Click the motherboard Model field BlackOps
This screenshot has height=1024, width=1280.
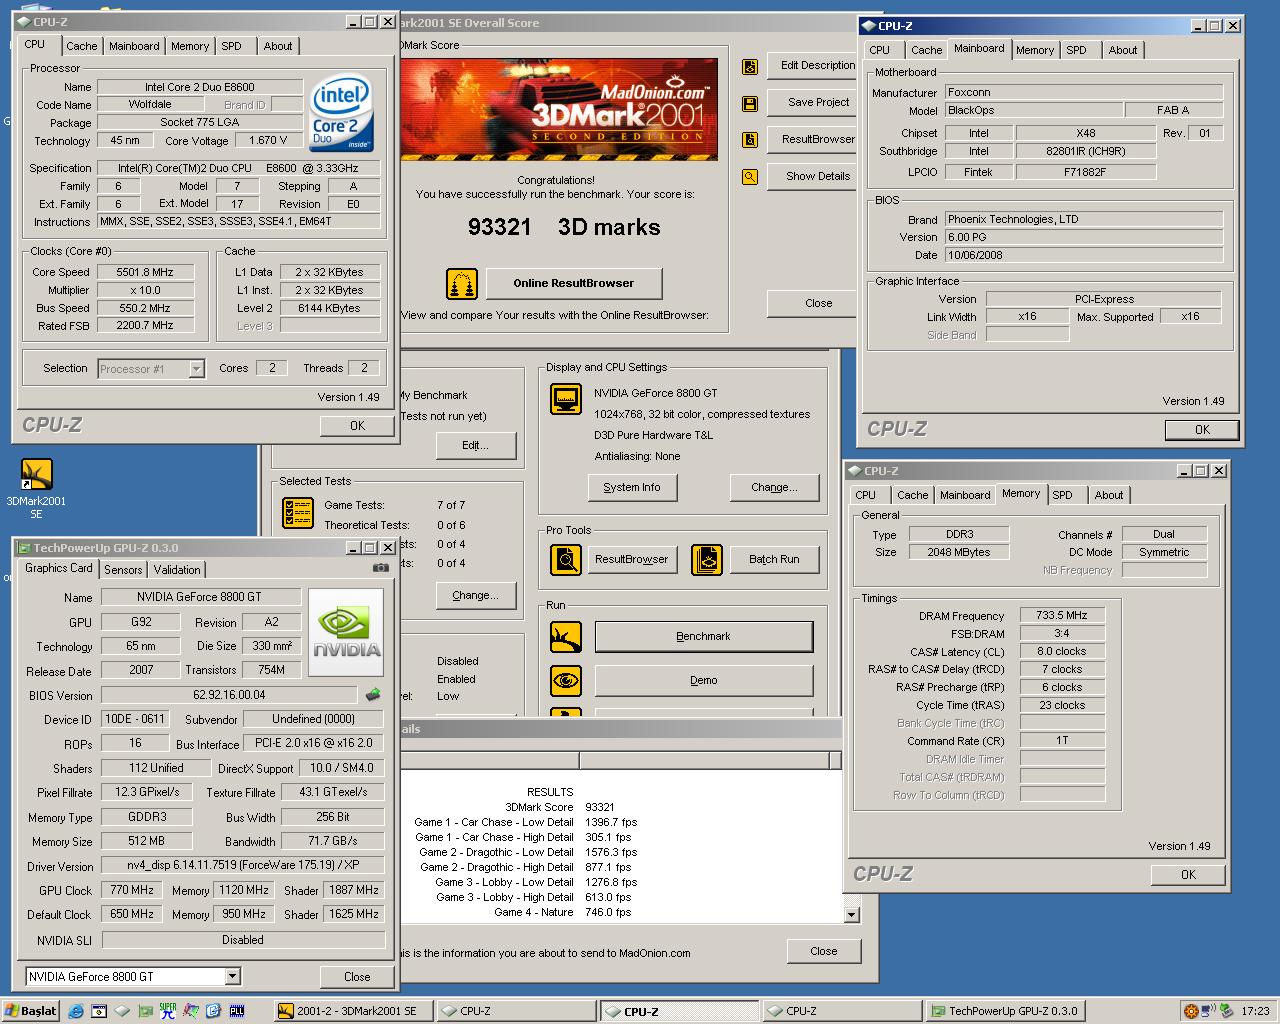1033,111
